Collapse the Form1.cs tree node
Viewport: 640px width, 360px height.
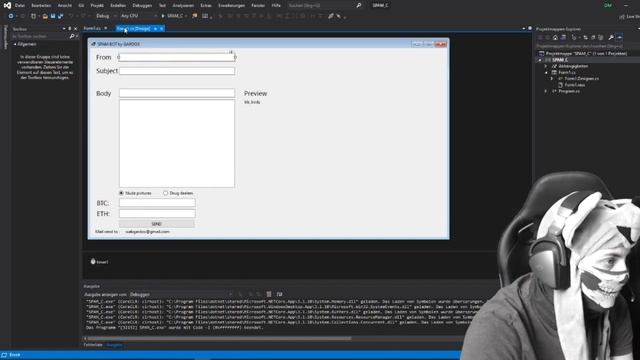pyautogui.click(x=546, y=72)
